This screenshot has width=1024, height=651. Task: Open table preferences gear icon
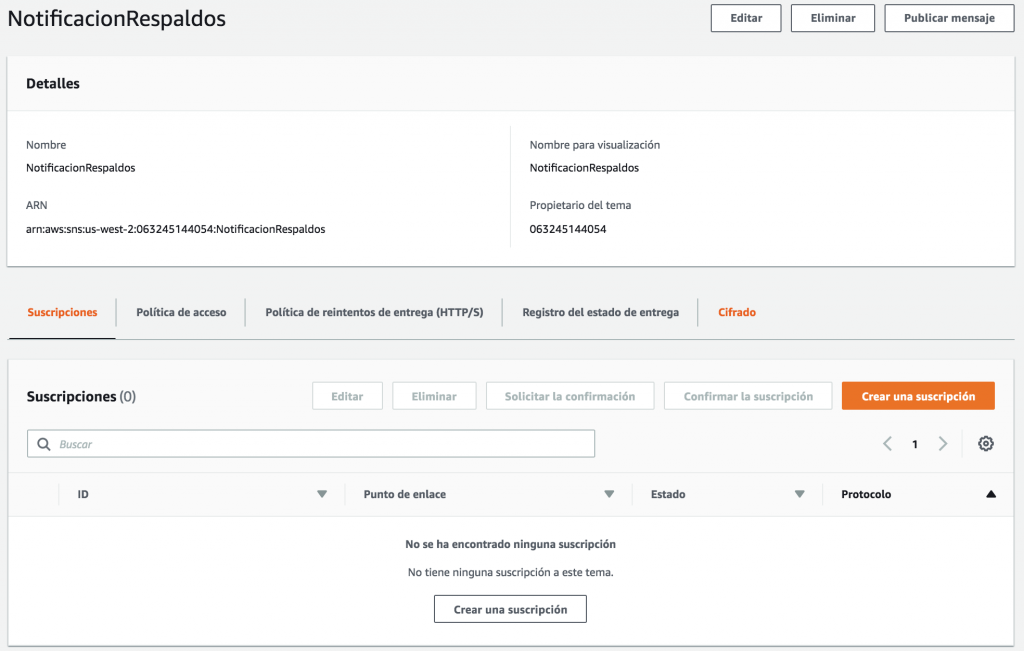tap(985, 444)
